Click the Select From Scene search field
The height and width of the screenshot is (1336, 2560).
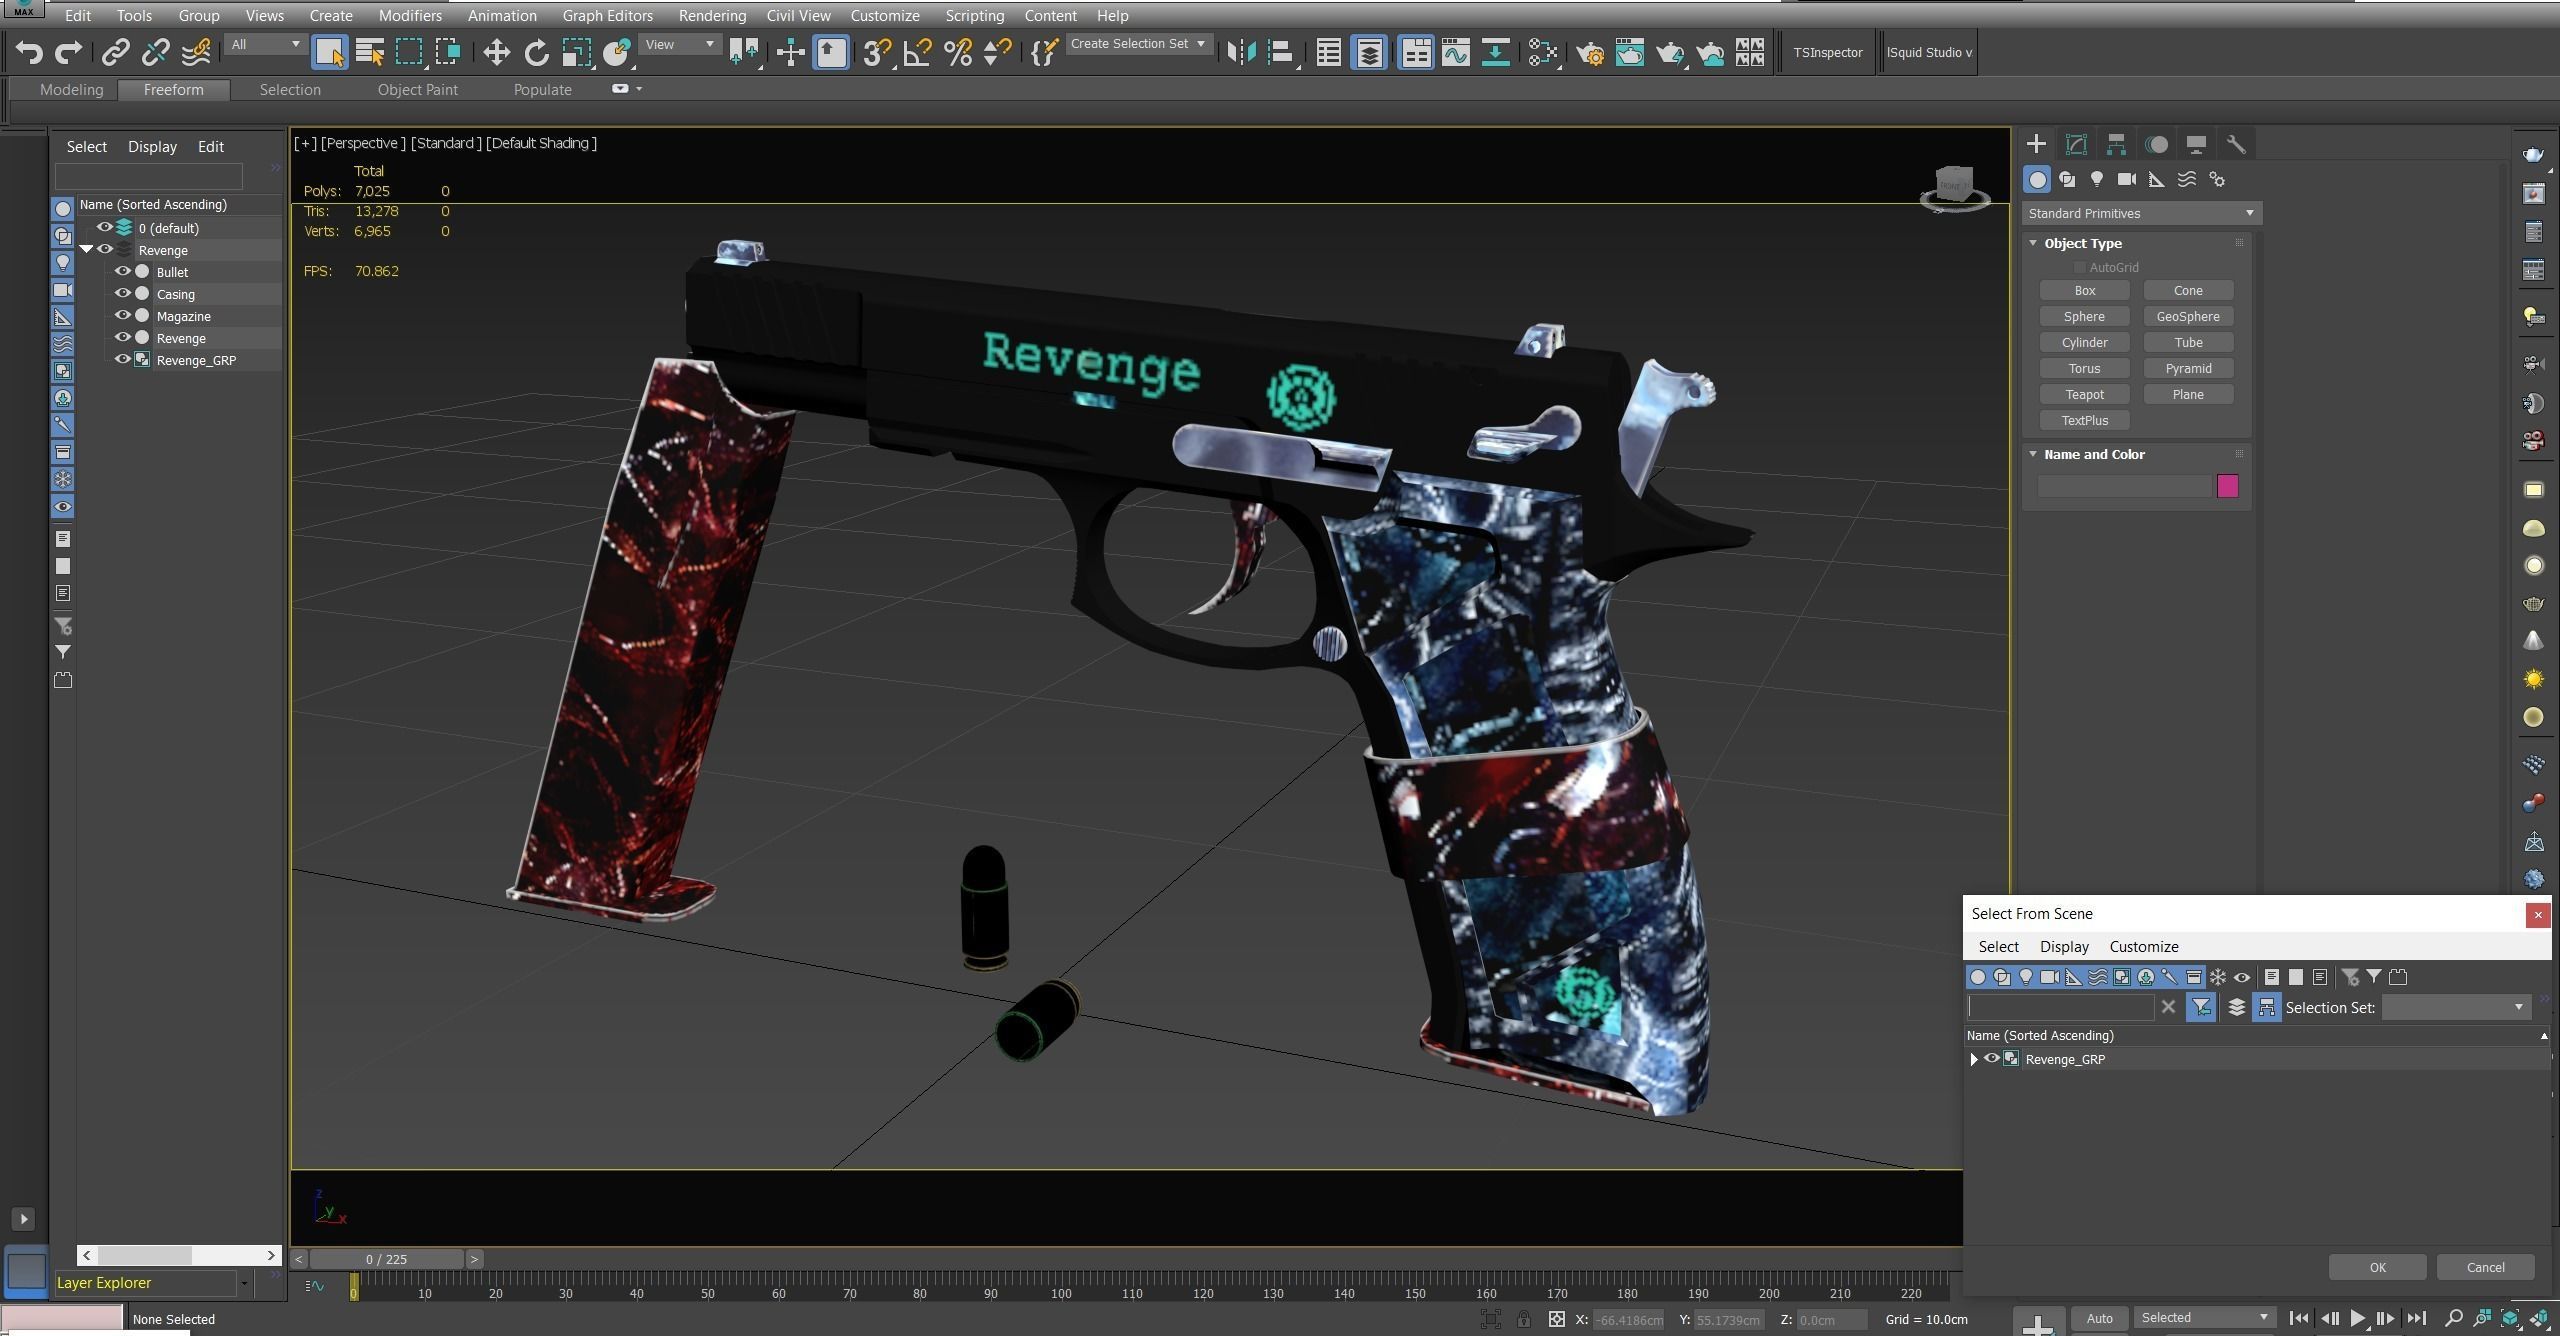coord(2059,1007)
